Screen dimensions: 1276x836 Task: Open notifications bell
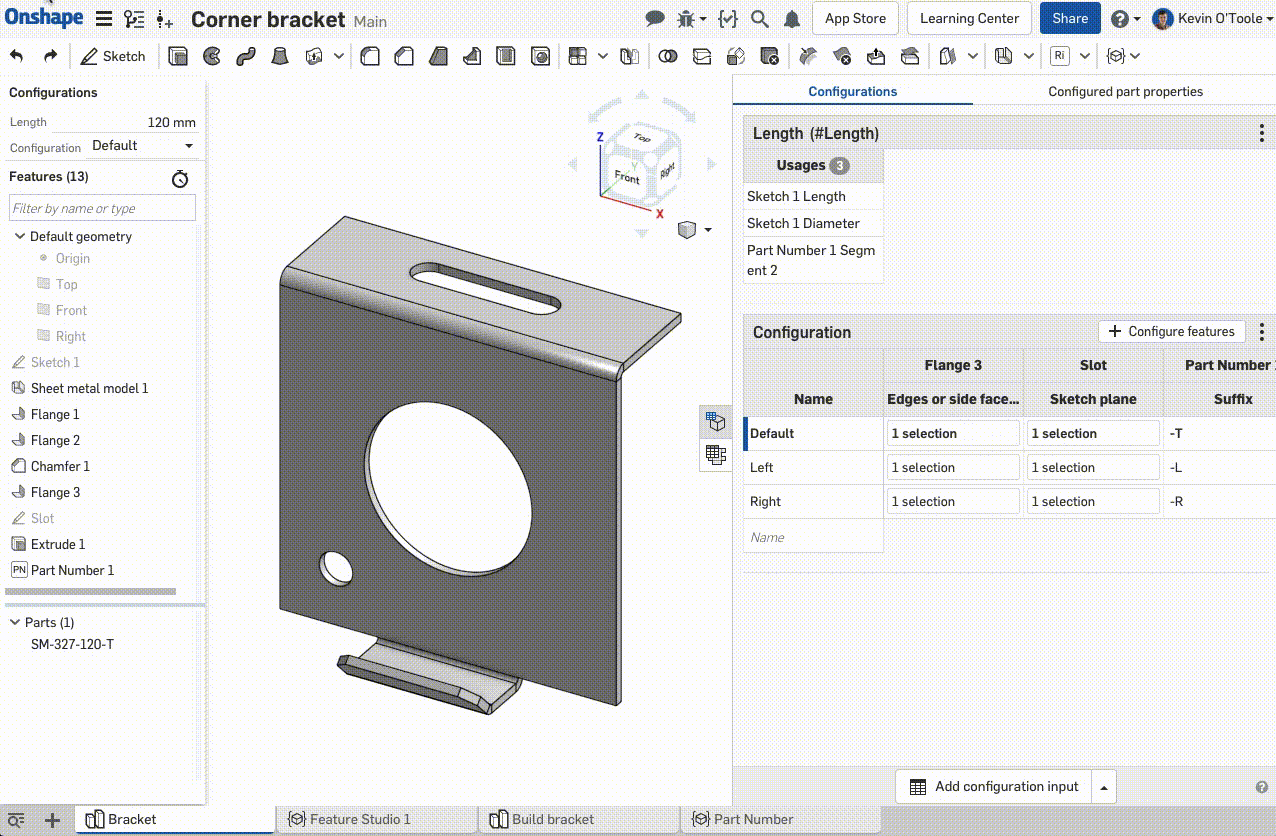(792, 18)
